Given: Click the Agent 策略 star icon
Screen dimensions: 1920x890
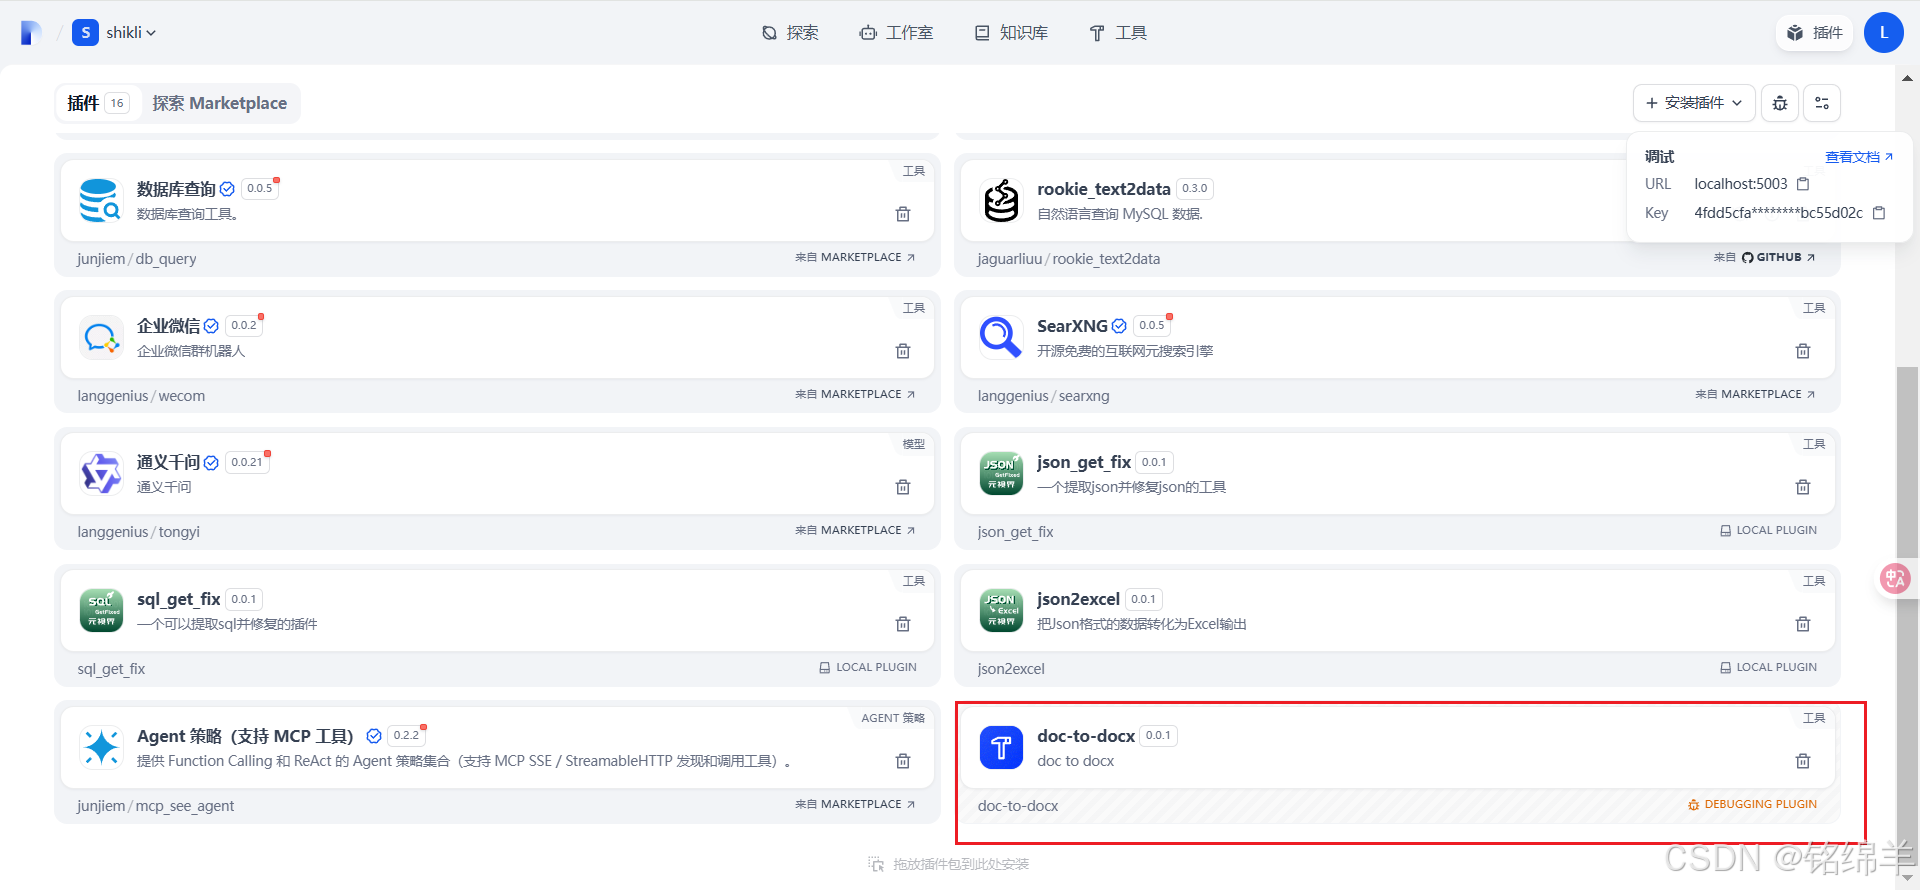Looking at the screenshot, I should tap(101, 747).
